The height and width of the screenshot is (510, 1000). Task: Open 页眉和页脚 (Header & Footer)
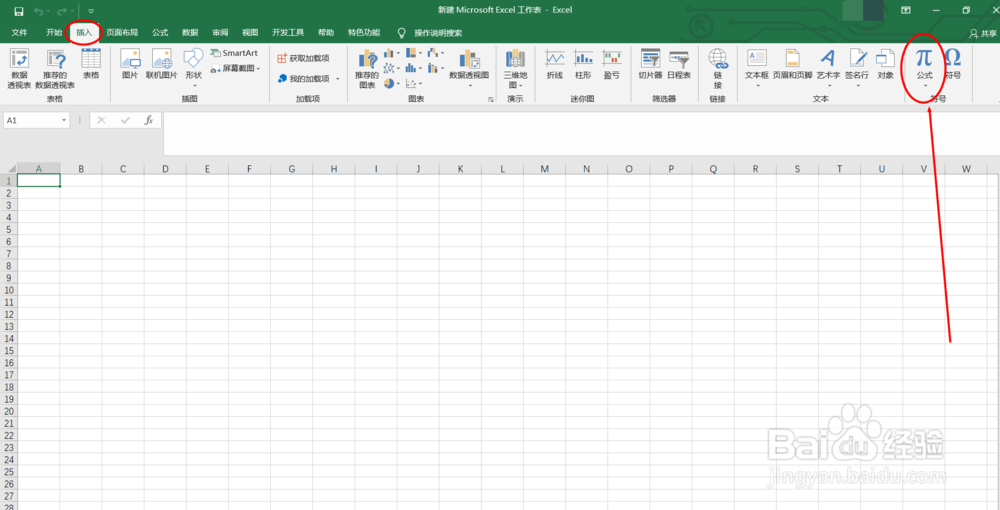coord(793,64)
